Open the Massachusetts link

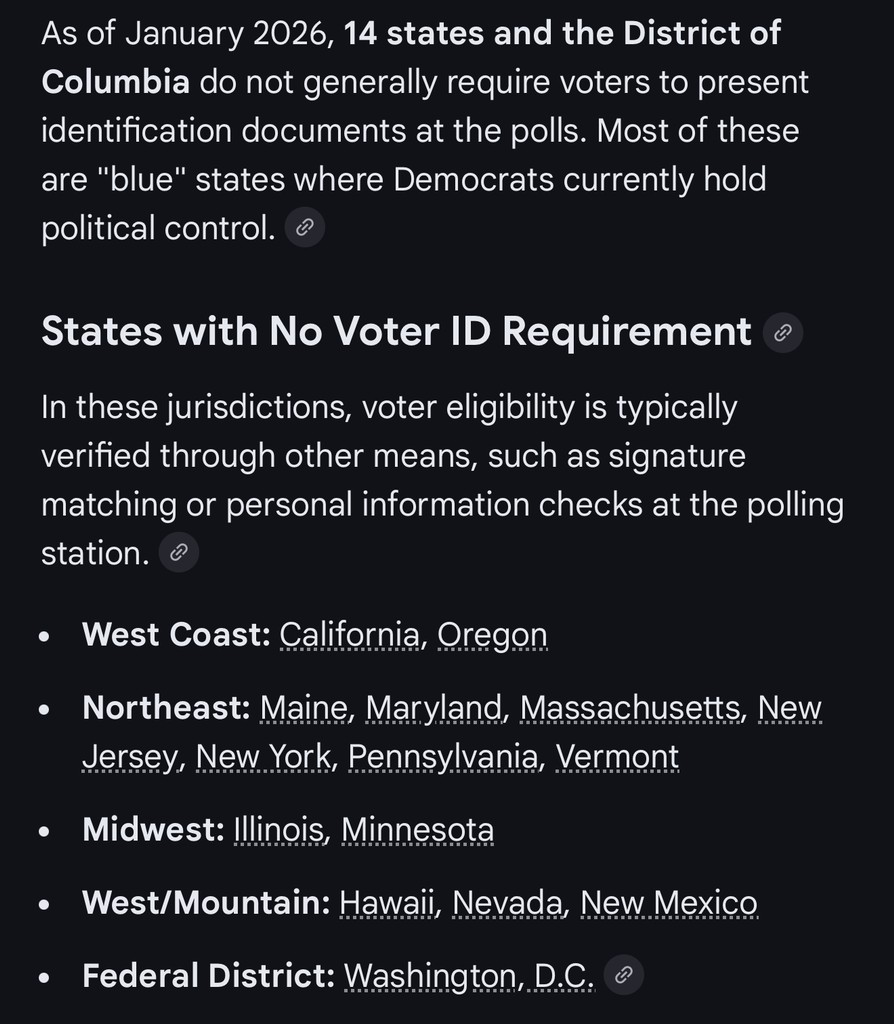[632, 708]
